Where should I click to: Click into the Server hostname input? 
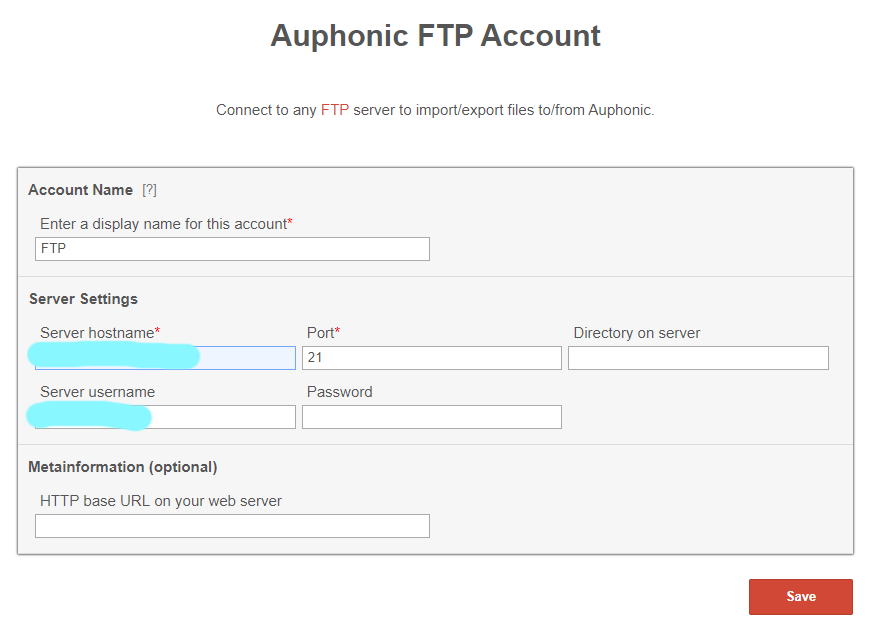tap(165, 357)
